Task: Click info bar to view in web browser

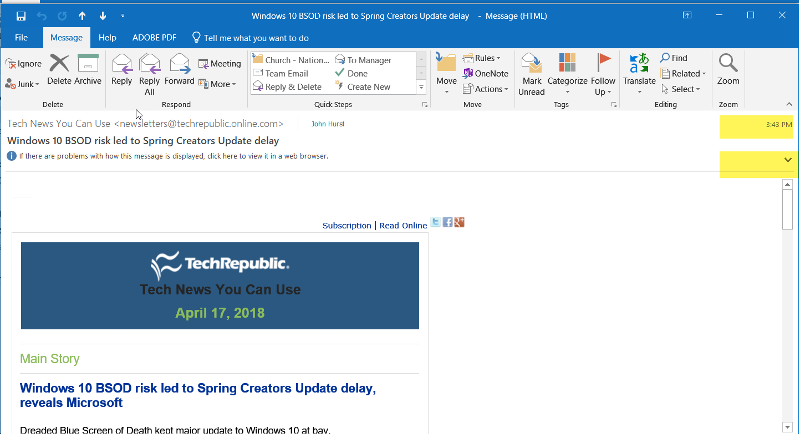Action: point(168,156)
